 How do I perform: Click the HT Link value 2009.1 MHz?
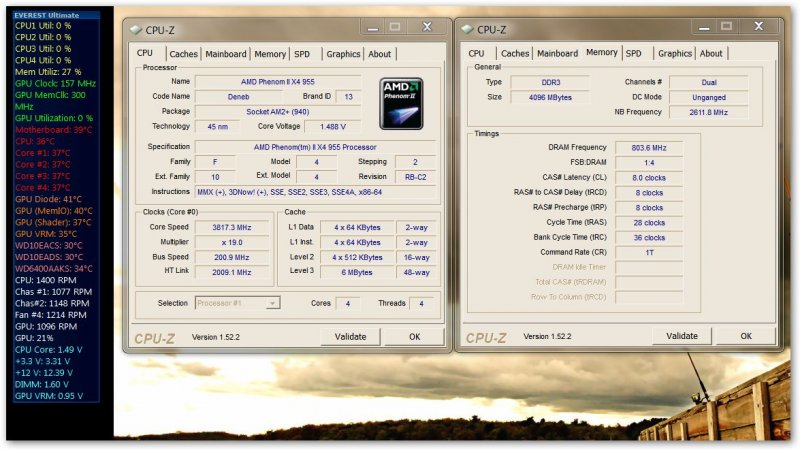pos(232,272)
